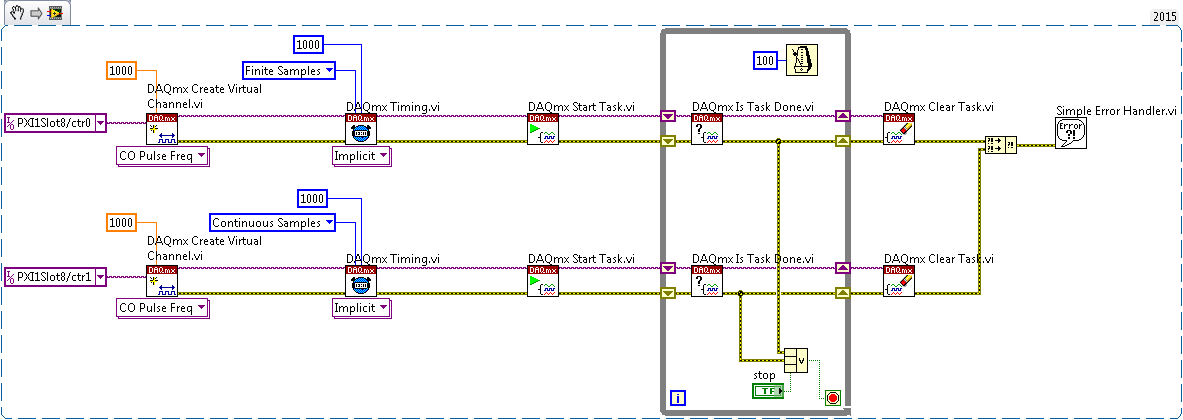The height and width of the screenshot is (420, 1183).
Task: Open the Finite Samples mode dropdown
Action: pyautogui.click(x=329, y=71)
